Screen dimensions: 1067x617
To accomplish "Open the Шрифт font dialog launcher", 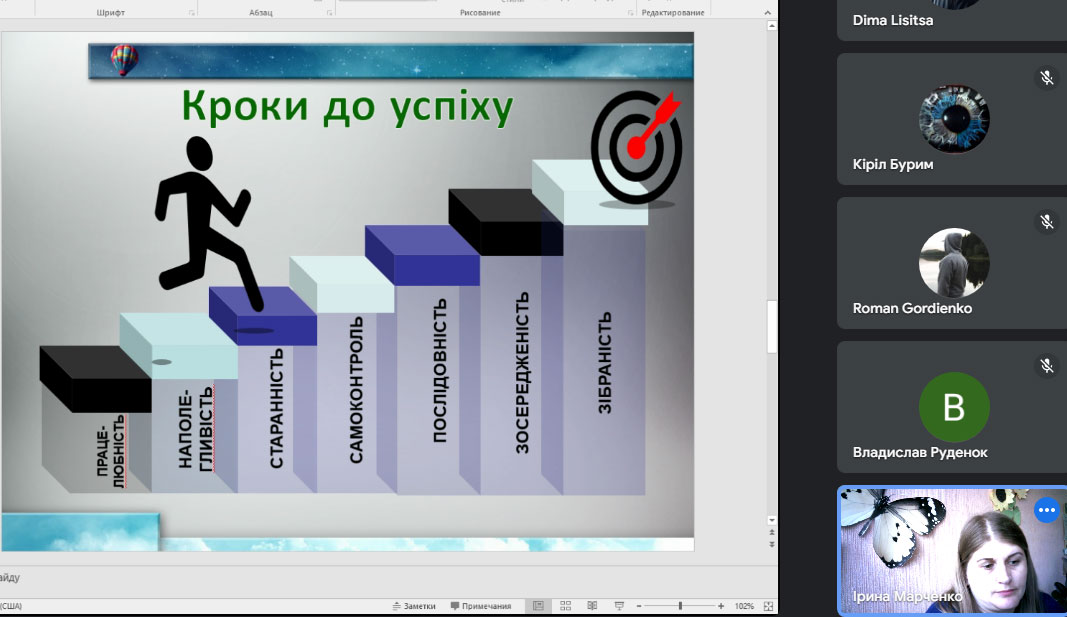I will [x=192, y=13].
